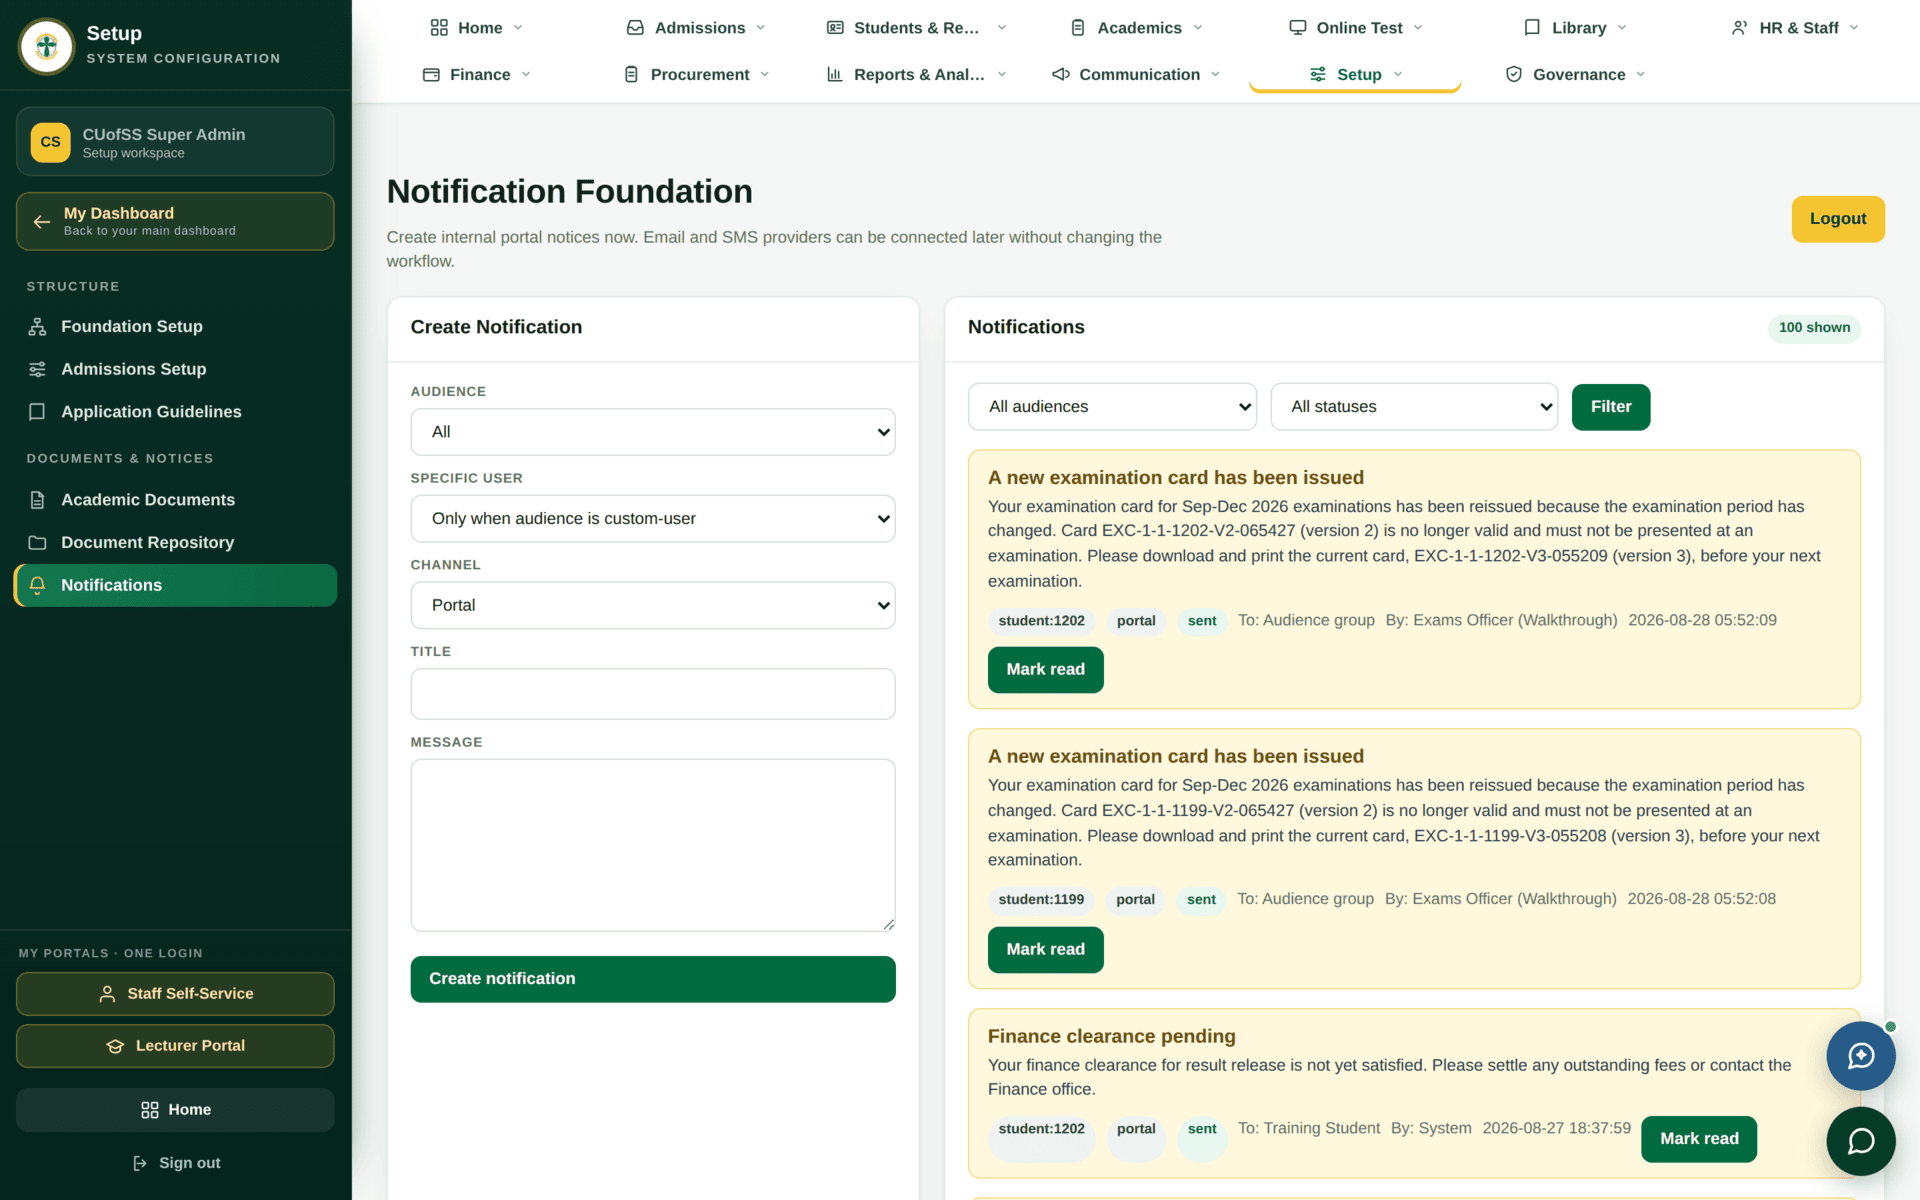Click the student:1199 tag

click(1041, 900)
